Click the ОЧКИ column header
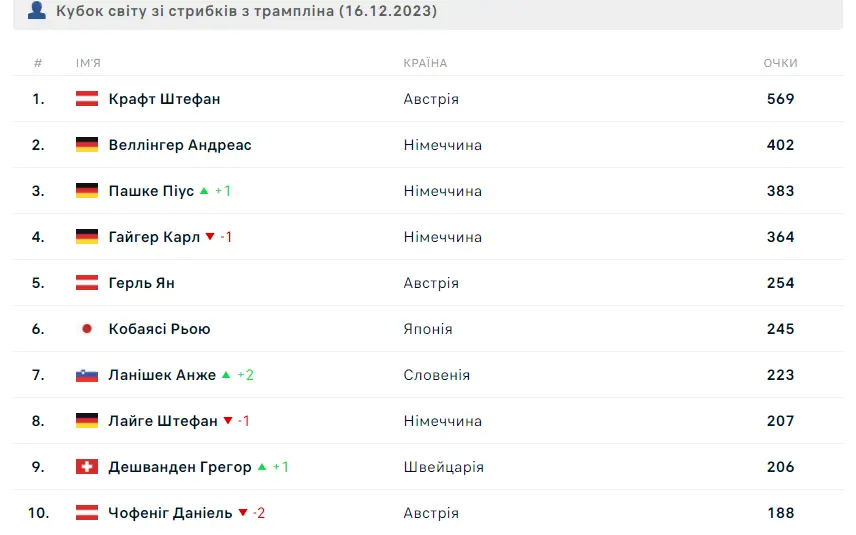The image size is (856, 535). point(781,63)
